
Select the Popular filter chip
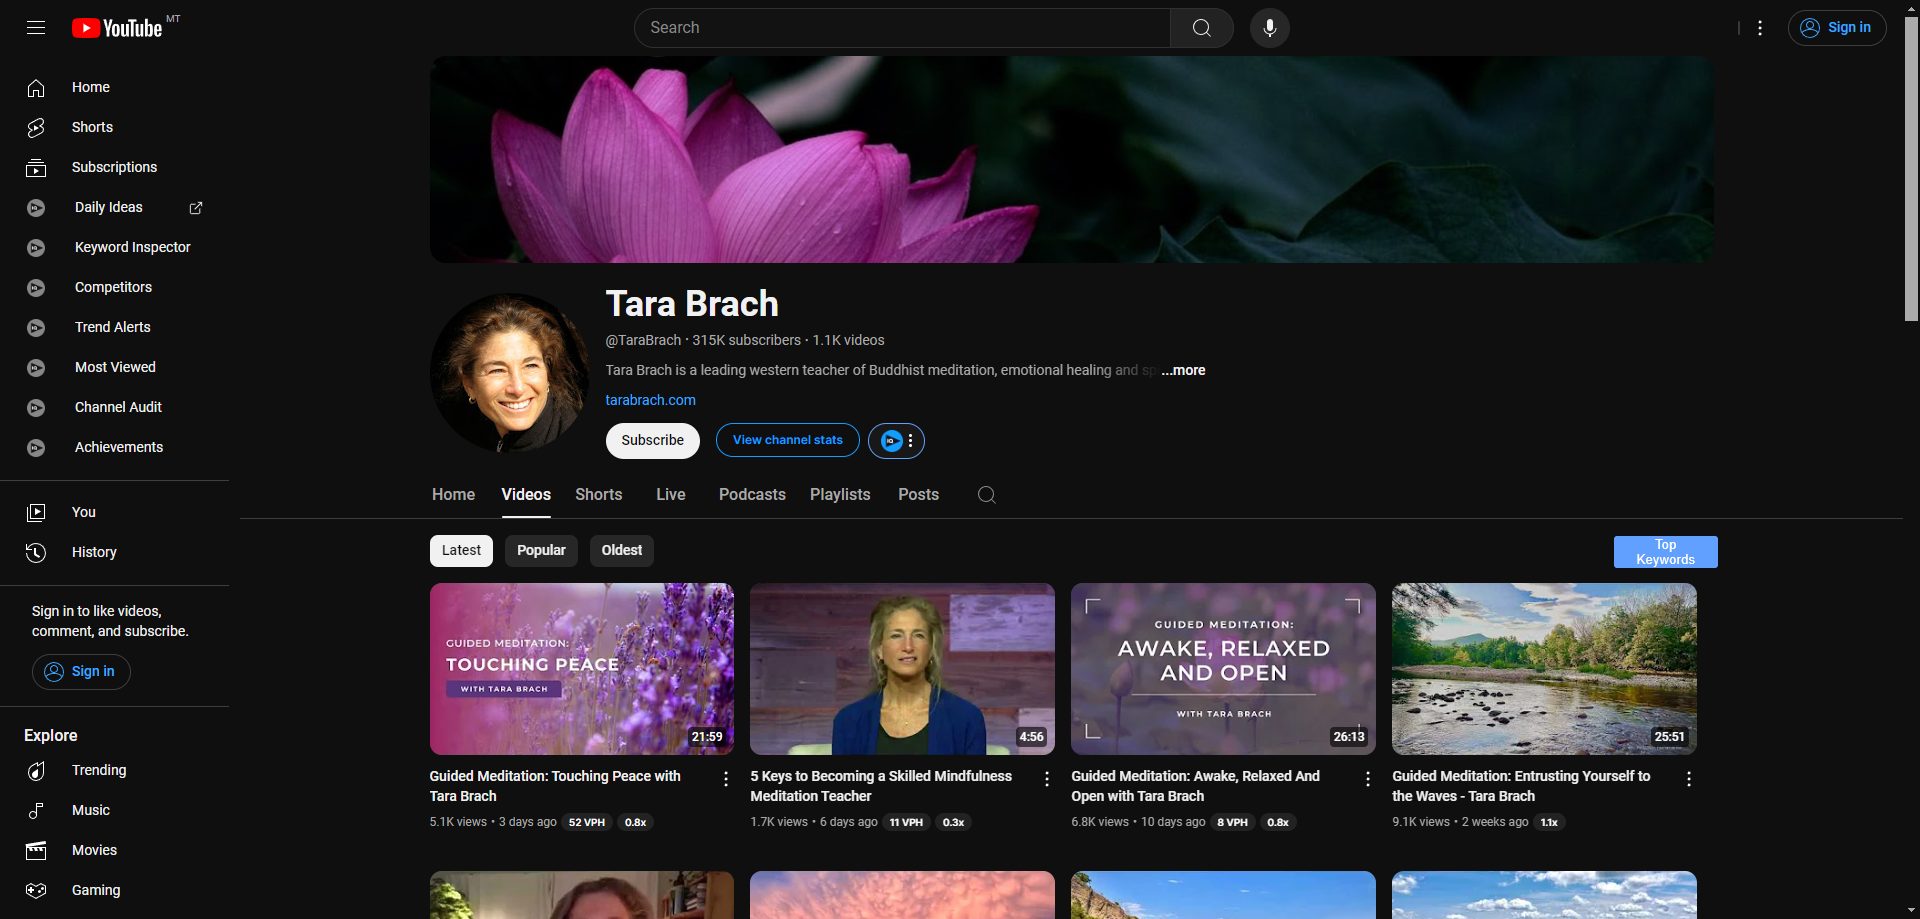coord(541,551)
